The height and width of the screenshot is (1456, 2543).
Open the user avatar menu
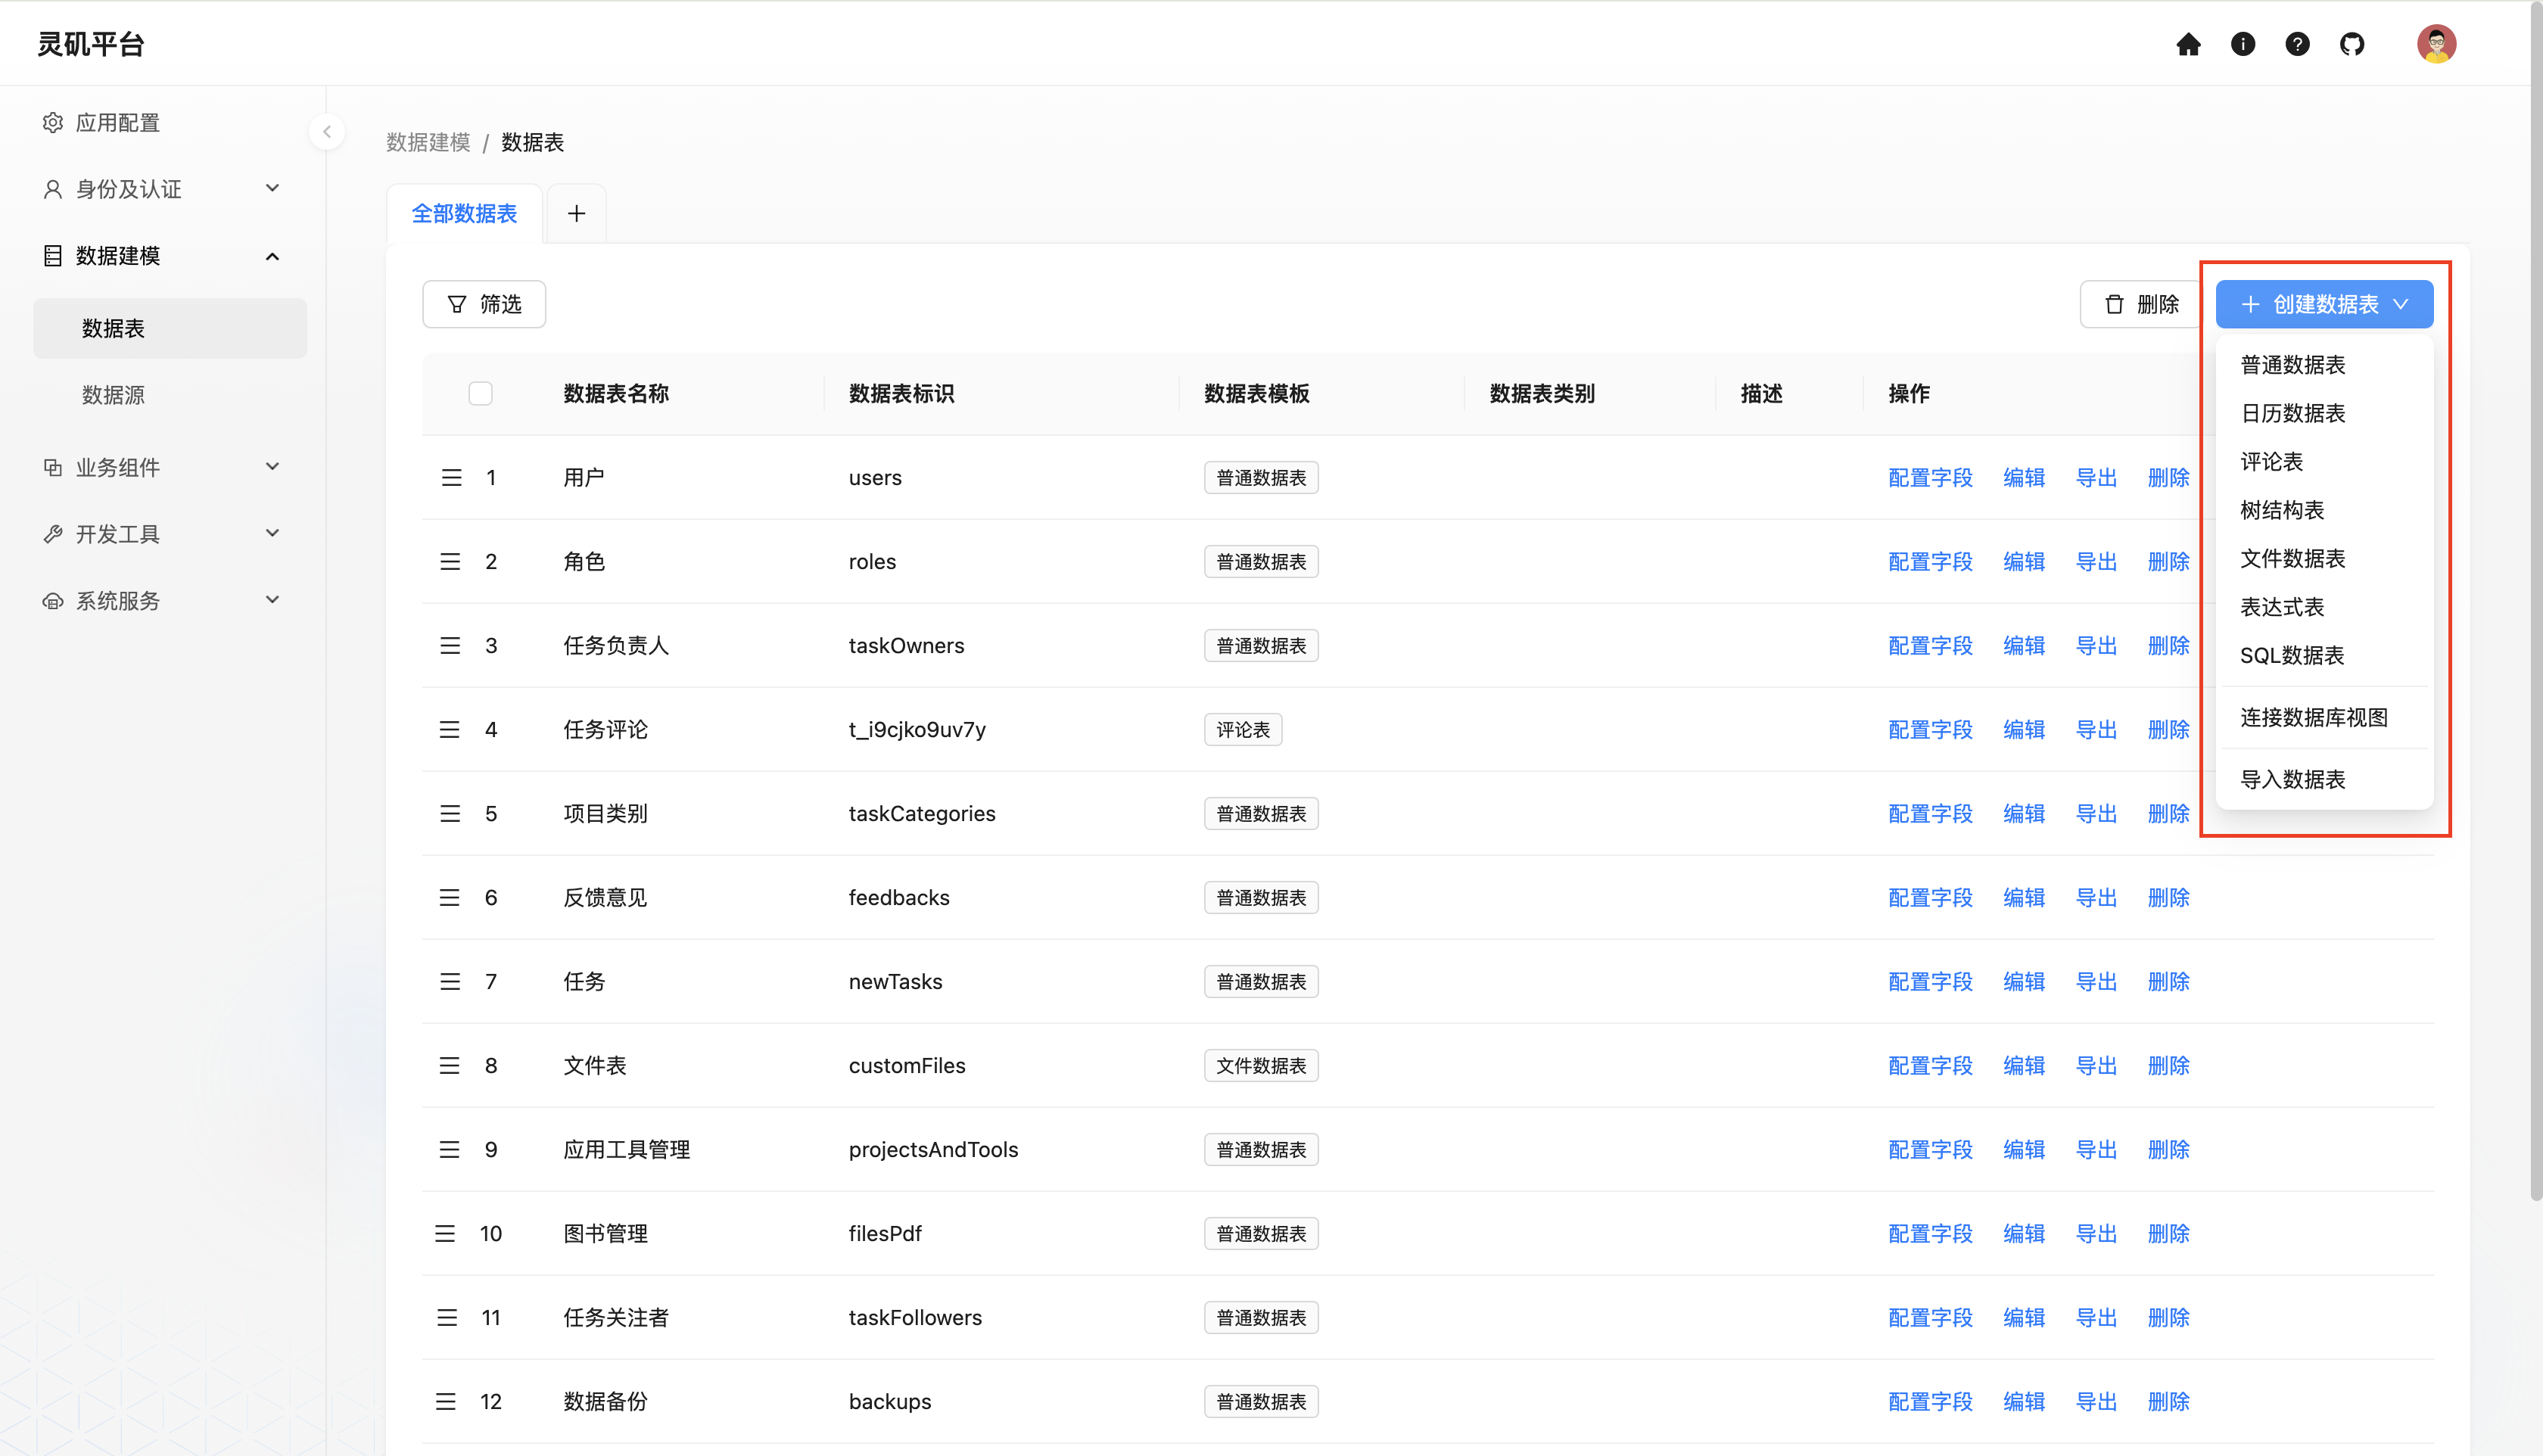click(x=2436, y=44)
